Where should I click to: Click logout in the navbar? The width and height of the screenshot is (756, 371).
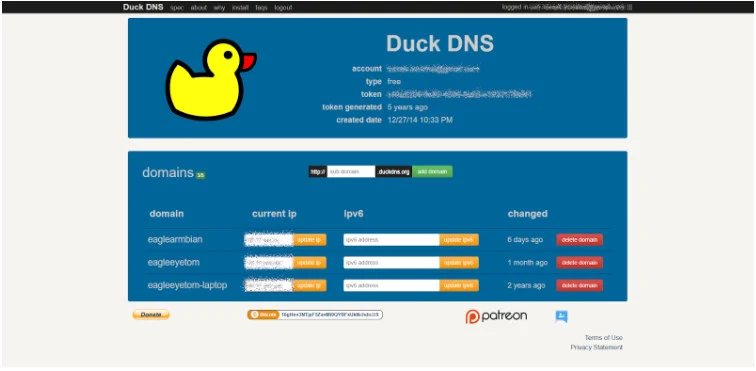click(x=283, y=8)
